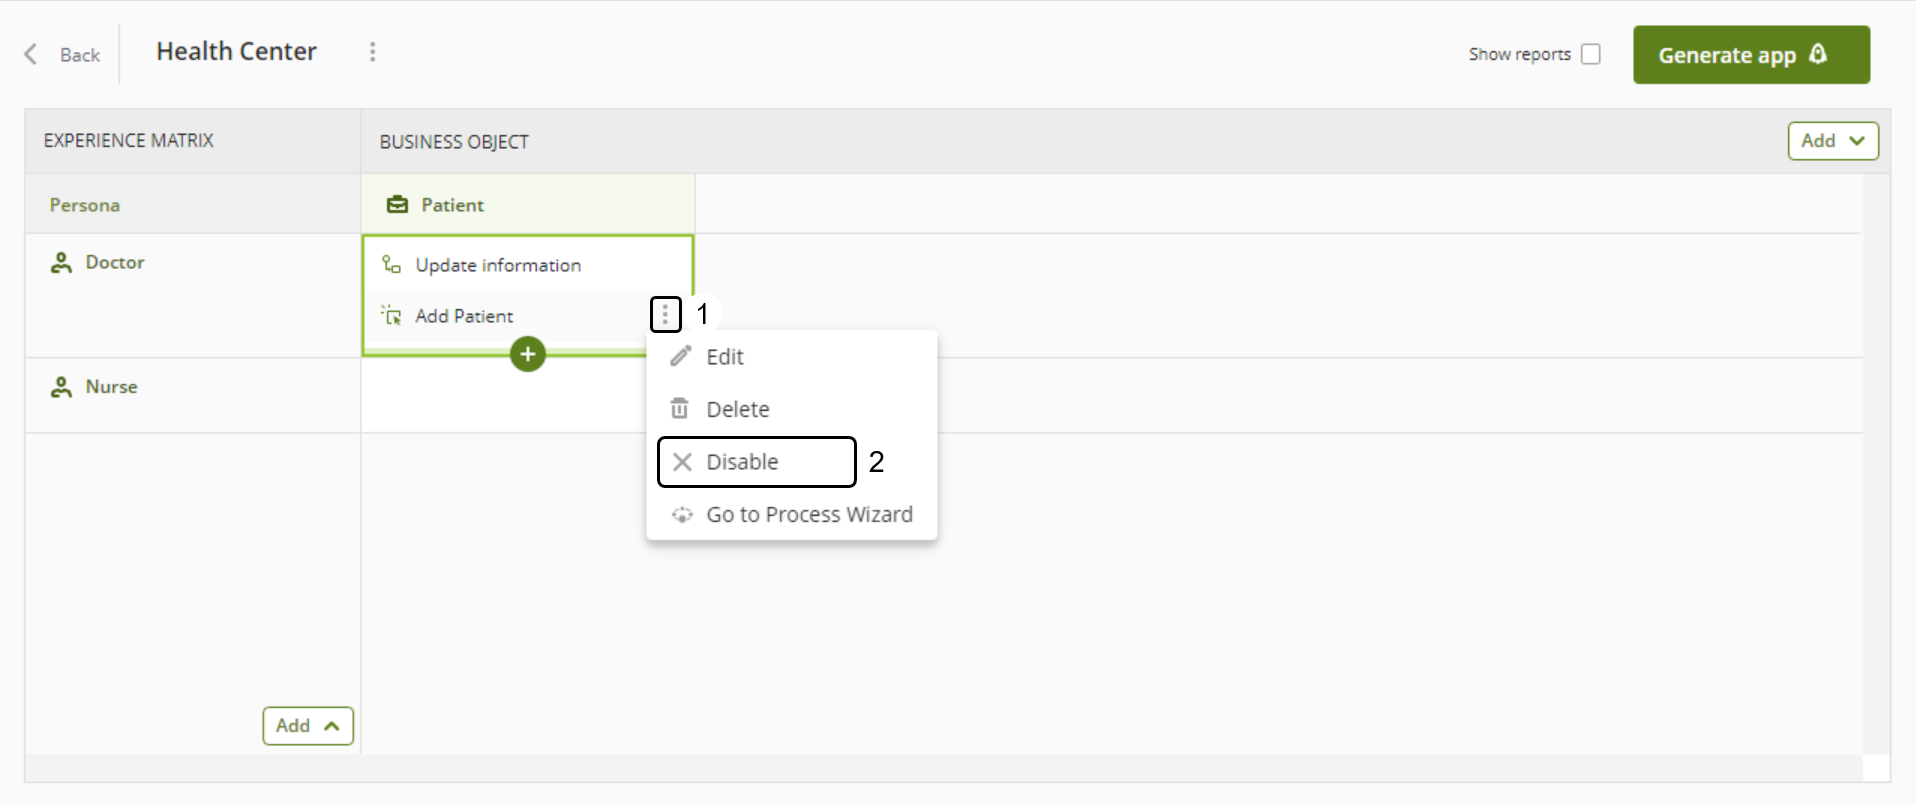
Task: Click the Patient business object briefcase icon
Action: click(x=397, y=205)
